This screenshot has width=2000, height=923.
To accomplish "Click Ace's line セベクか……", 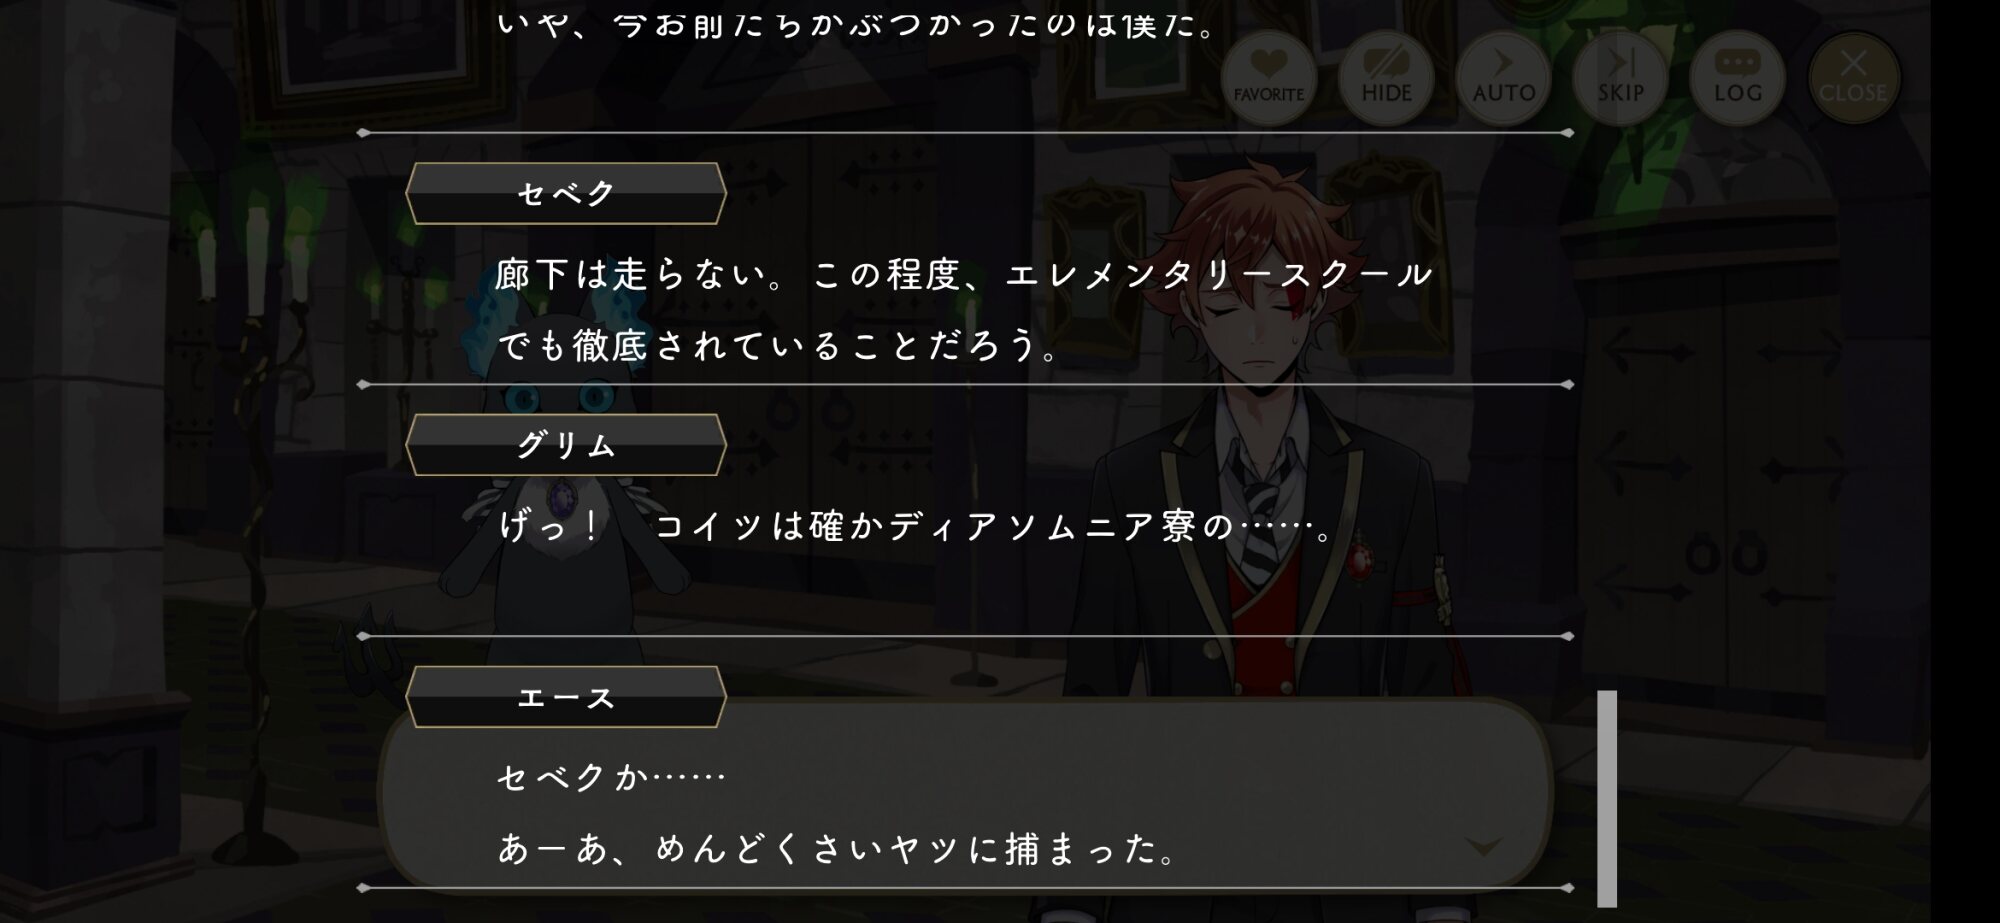I will click(611, 777).
